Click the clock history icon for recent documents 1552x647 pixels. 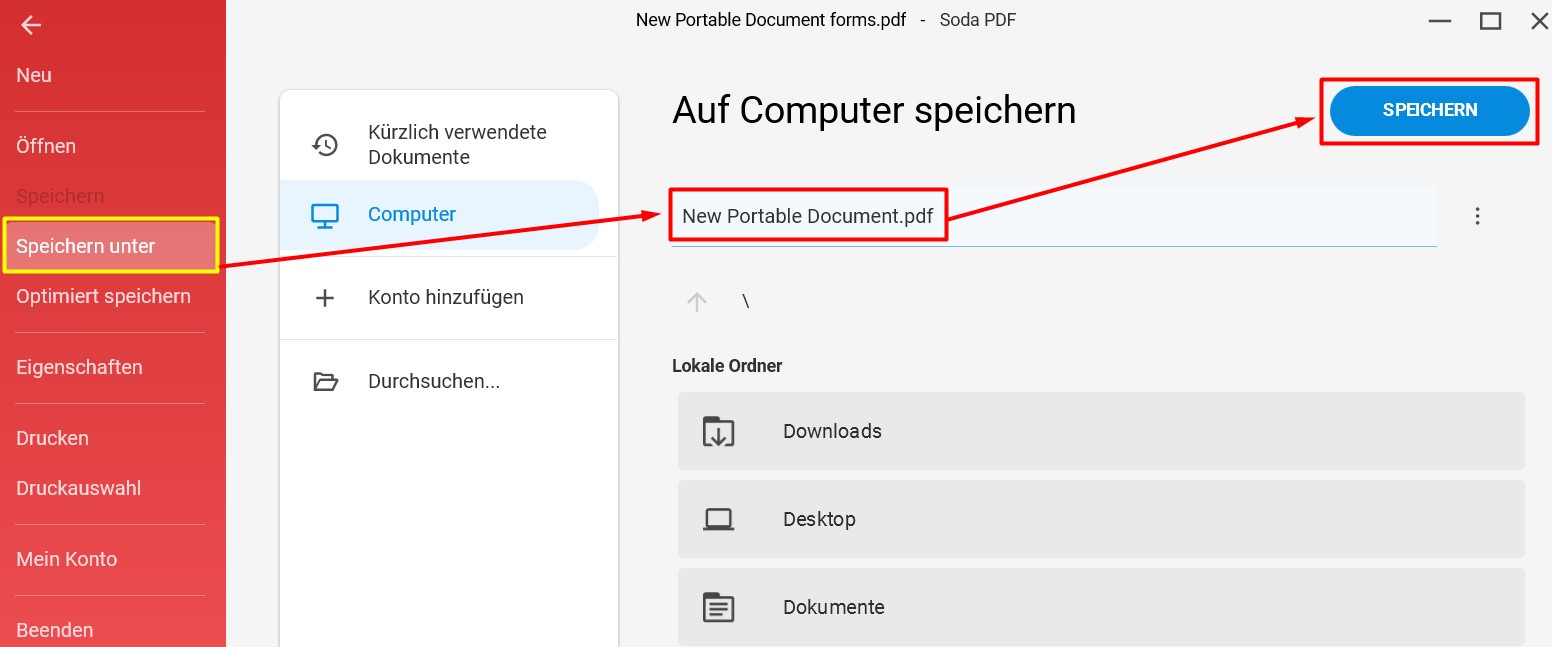[325, 145]
